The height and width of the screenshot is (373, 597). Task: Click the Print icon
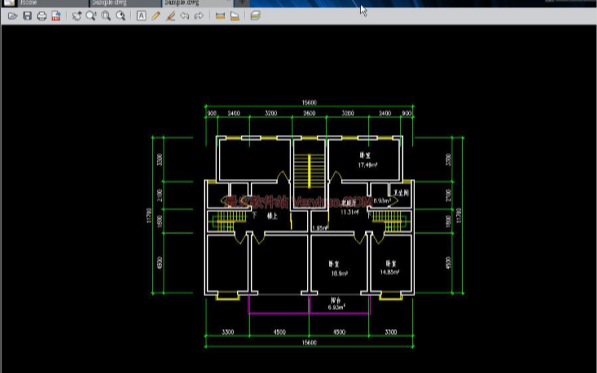click(42, 16)
